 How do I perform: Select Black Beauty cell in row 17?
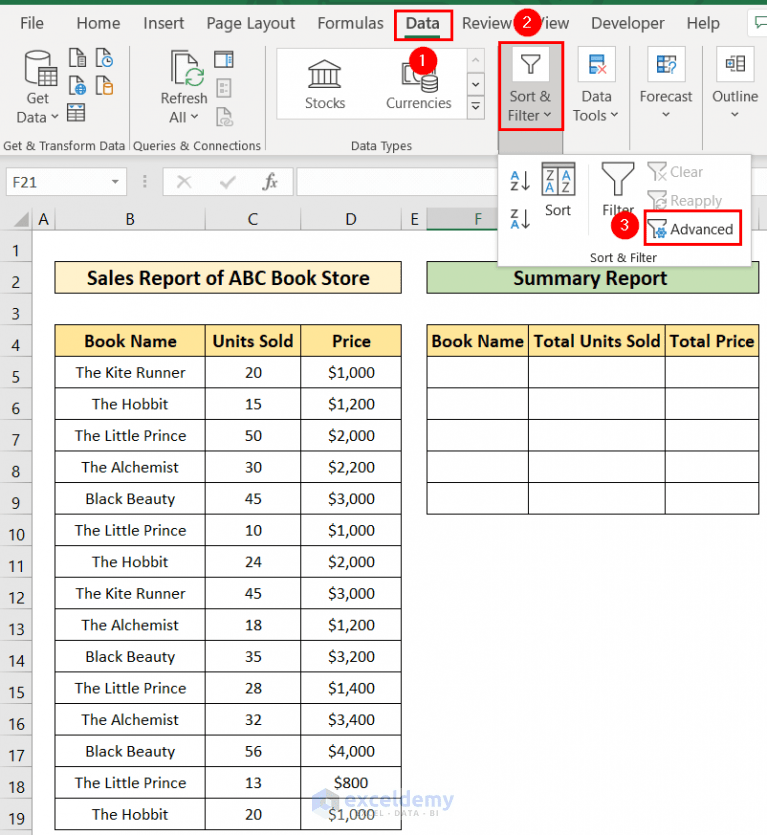coord(130,751)
